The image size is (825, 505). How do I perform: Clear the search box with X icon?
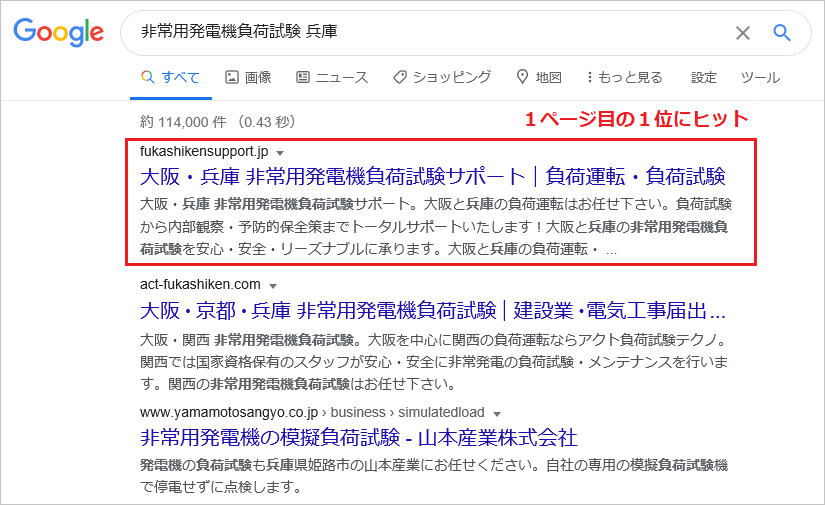[x=742, y=33]
